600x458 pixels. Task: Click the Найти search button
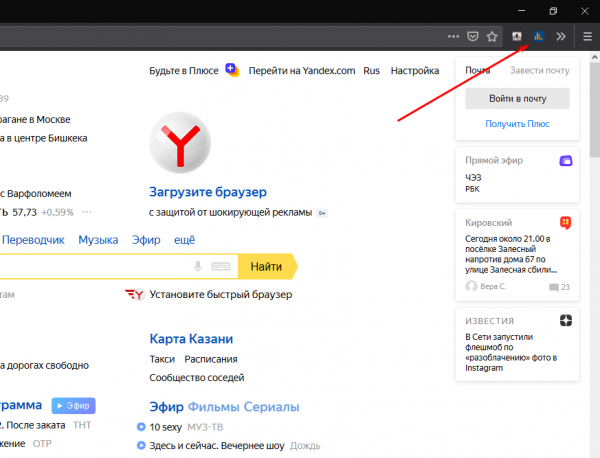[x=267, y=266]
